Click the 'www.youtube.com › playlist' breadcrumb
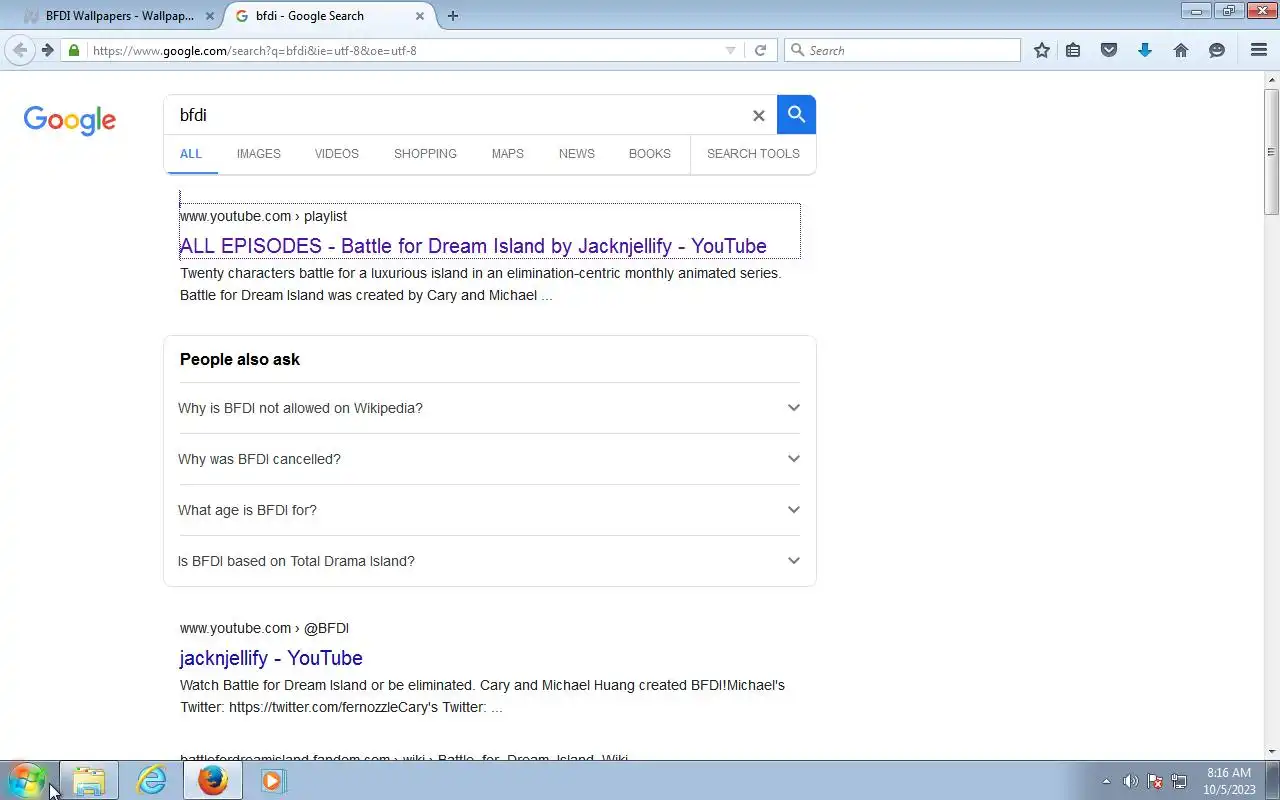This screenshot has width=1280, height=800. click(263, 216)
